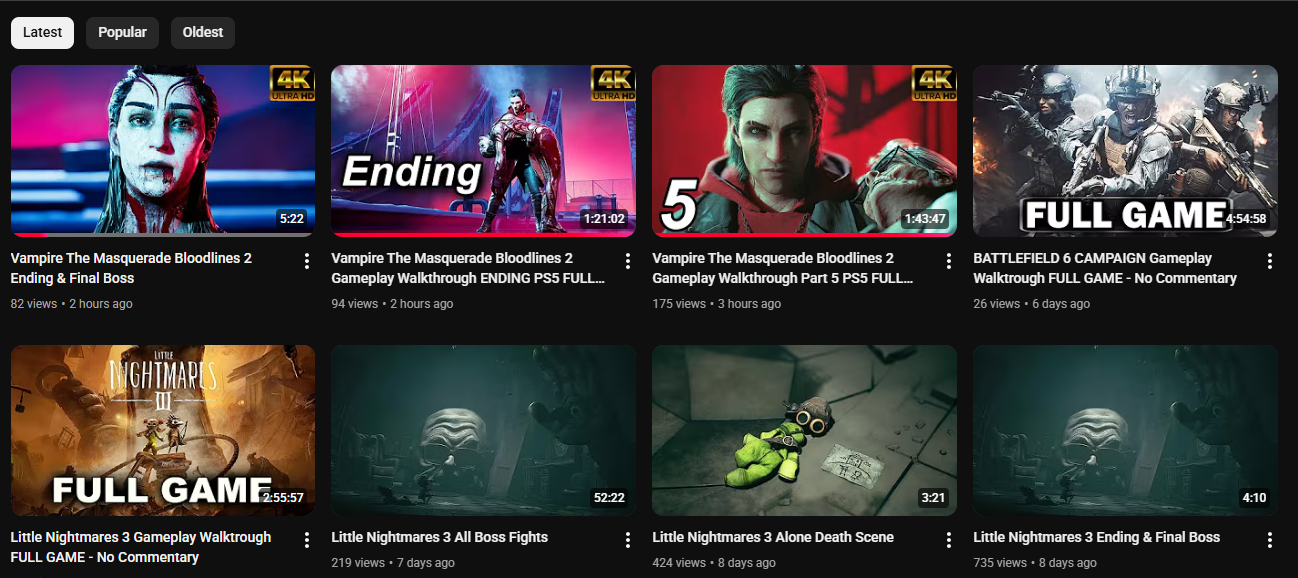Select the Latest sort filter
This screenshot has height=578, width=1298.
coord(42,32)
